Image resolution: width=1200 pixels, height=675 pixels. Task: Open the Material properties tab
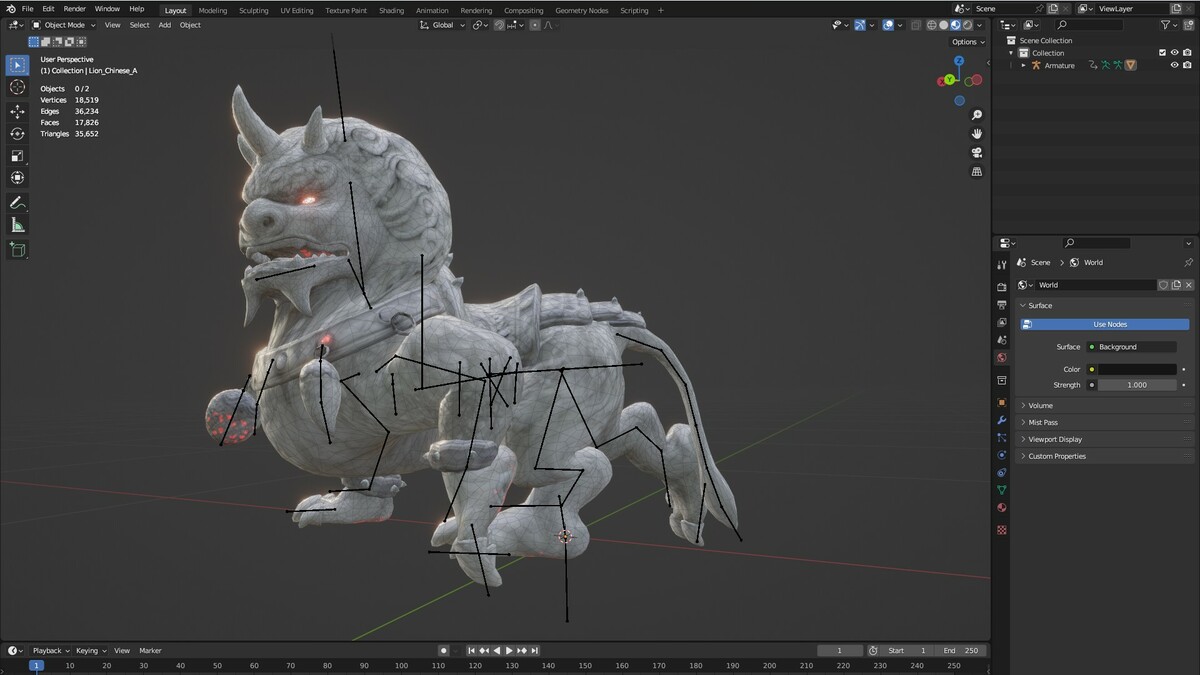(x=1002, y=508)
